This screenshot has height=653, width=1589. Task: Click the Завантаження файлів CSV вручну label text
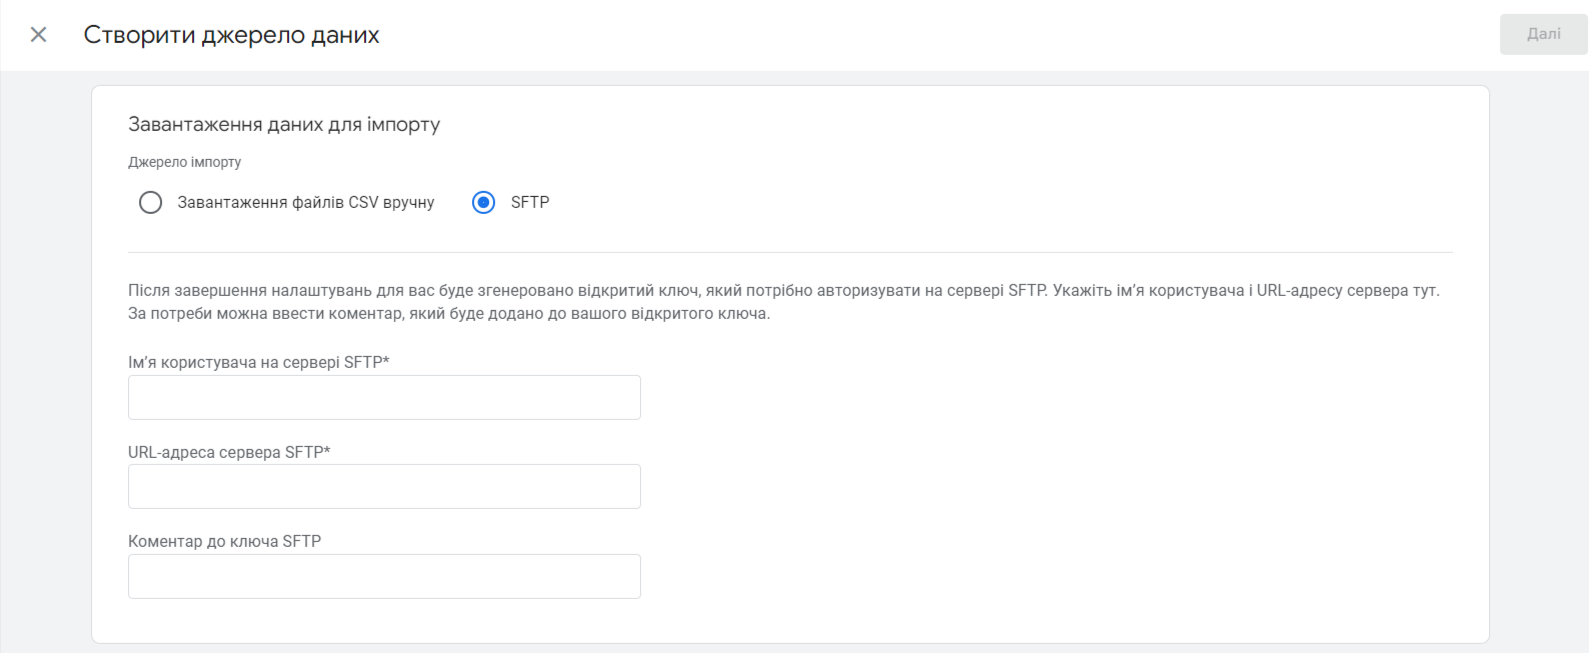(x=306, y=203)
